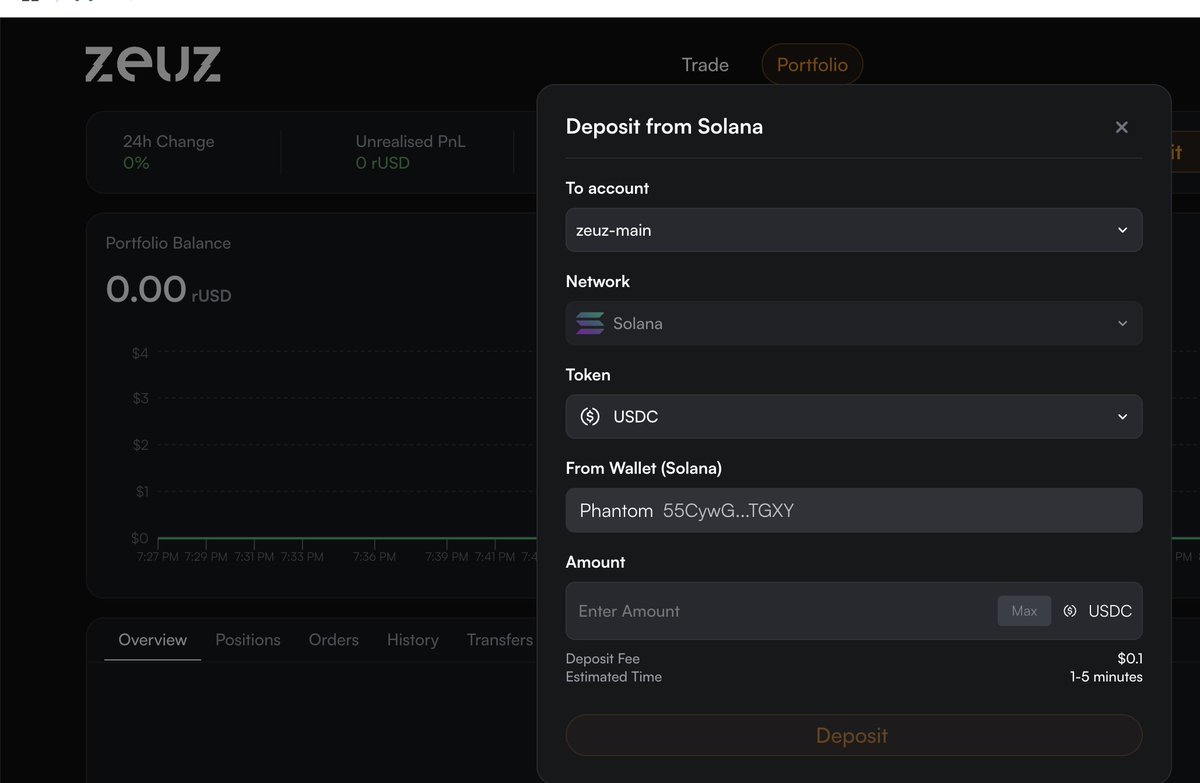Open the Trade tab
Screen dimensions: 1200x783
(x=705, y=65)
